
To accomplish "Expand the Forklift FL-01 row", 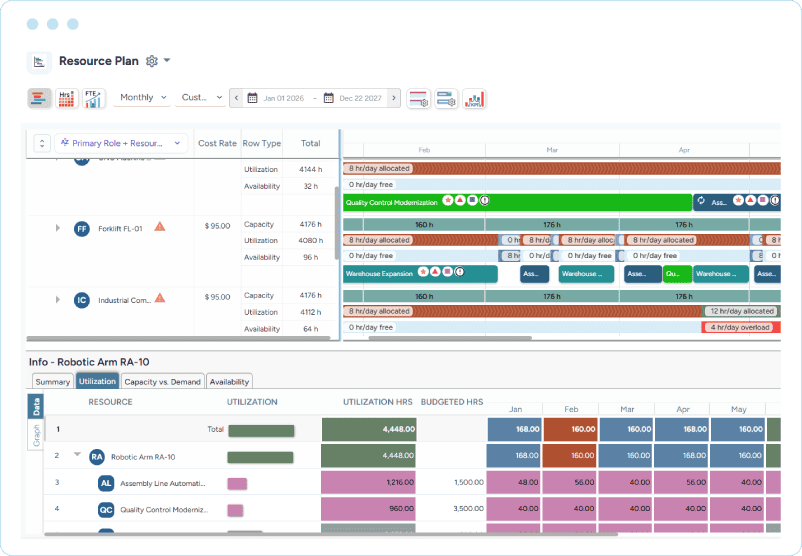I will pyautogui.click(x=57, y=228).
